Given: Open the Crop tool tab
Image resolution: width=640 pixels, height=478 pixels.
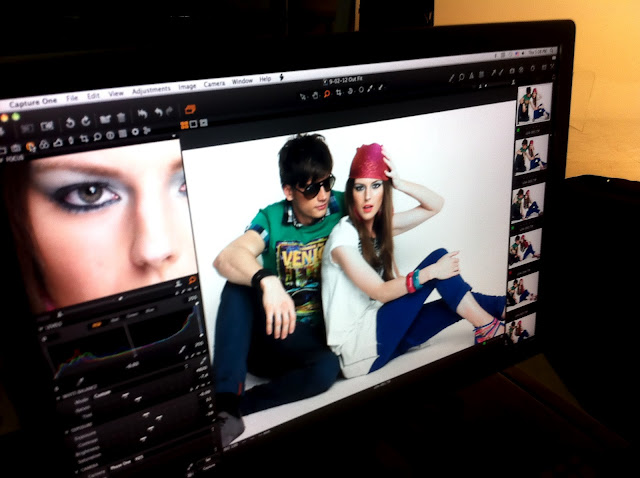Looking at the screenshot, I should [84, 139].
